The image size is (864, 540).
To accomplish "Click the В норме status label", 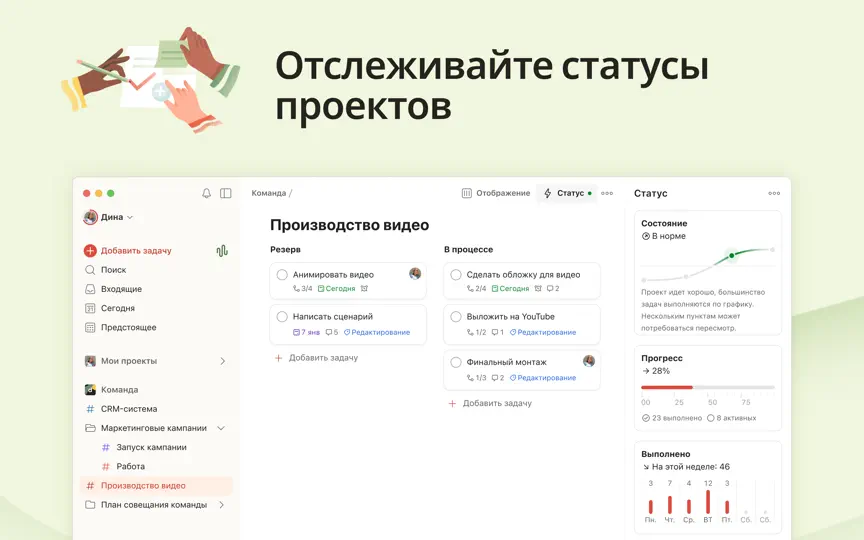I will [x=663, y=236].
